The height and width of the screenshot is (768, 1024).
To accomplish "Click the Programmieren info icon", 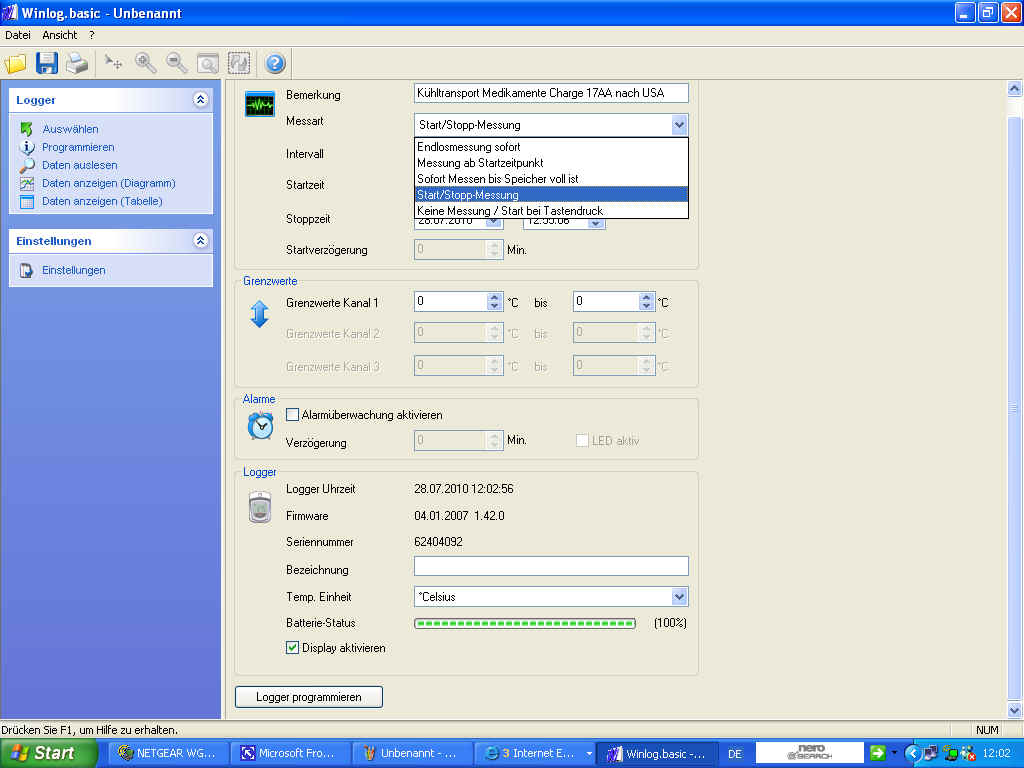I will pos(27,147).
